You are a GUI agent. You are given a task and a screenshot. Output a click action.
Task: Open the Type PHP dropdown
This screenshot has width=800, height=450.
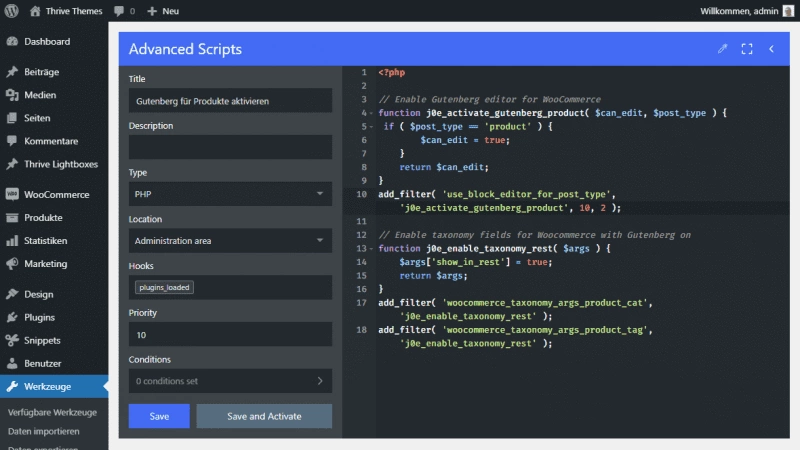(x=230, y=194)
